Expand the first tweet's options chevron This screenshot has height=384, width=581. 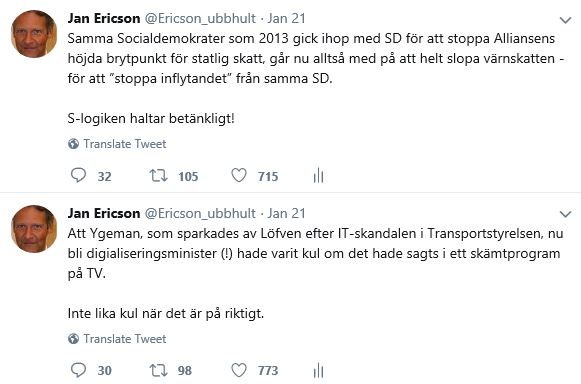point(565,20)
